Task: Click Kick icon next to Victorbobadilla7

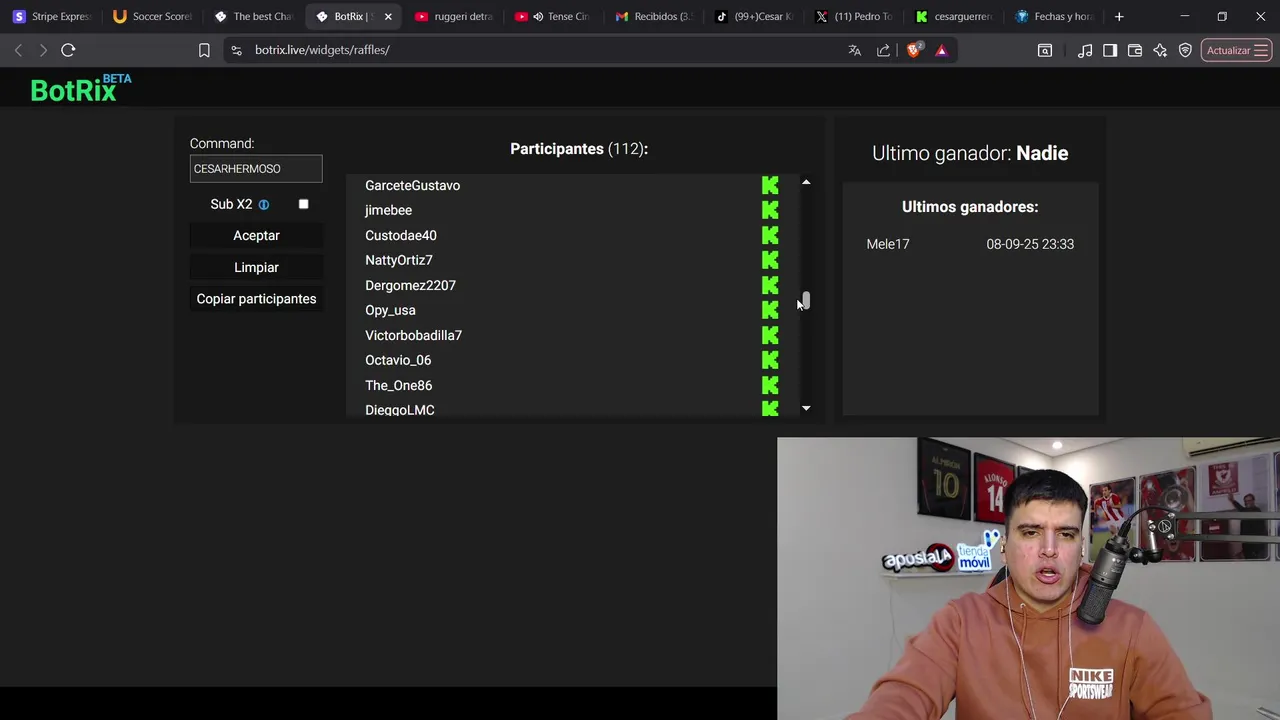Action: click(x=770, y=335)
